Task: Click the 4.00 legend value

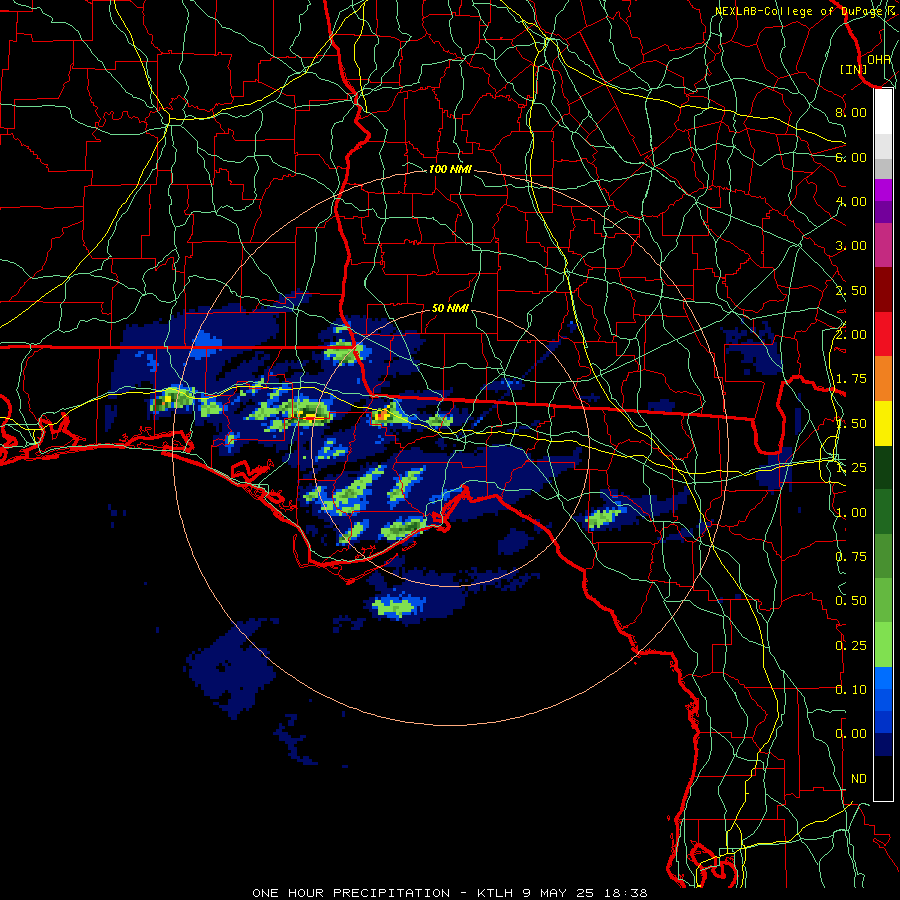Action: [851, 201]
